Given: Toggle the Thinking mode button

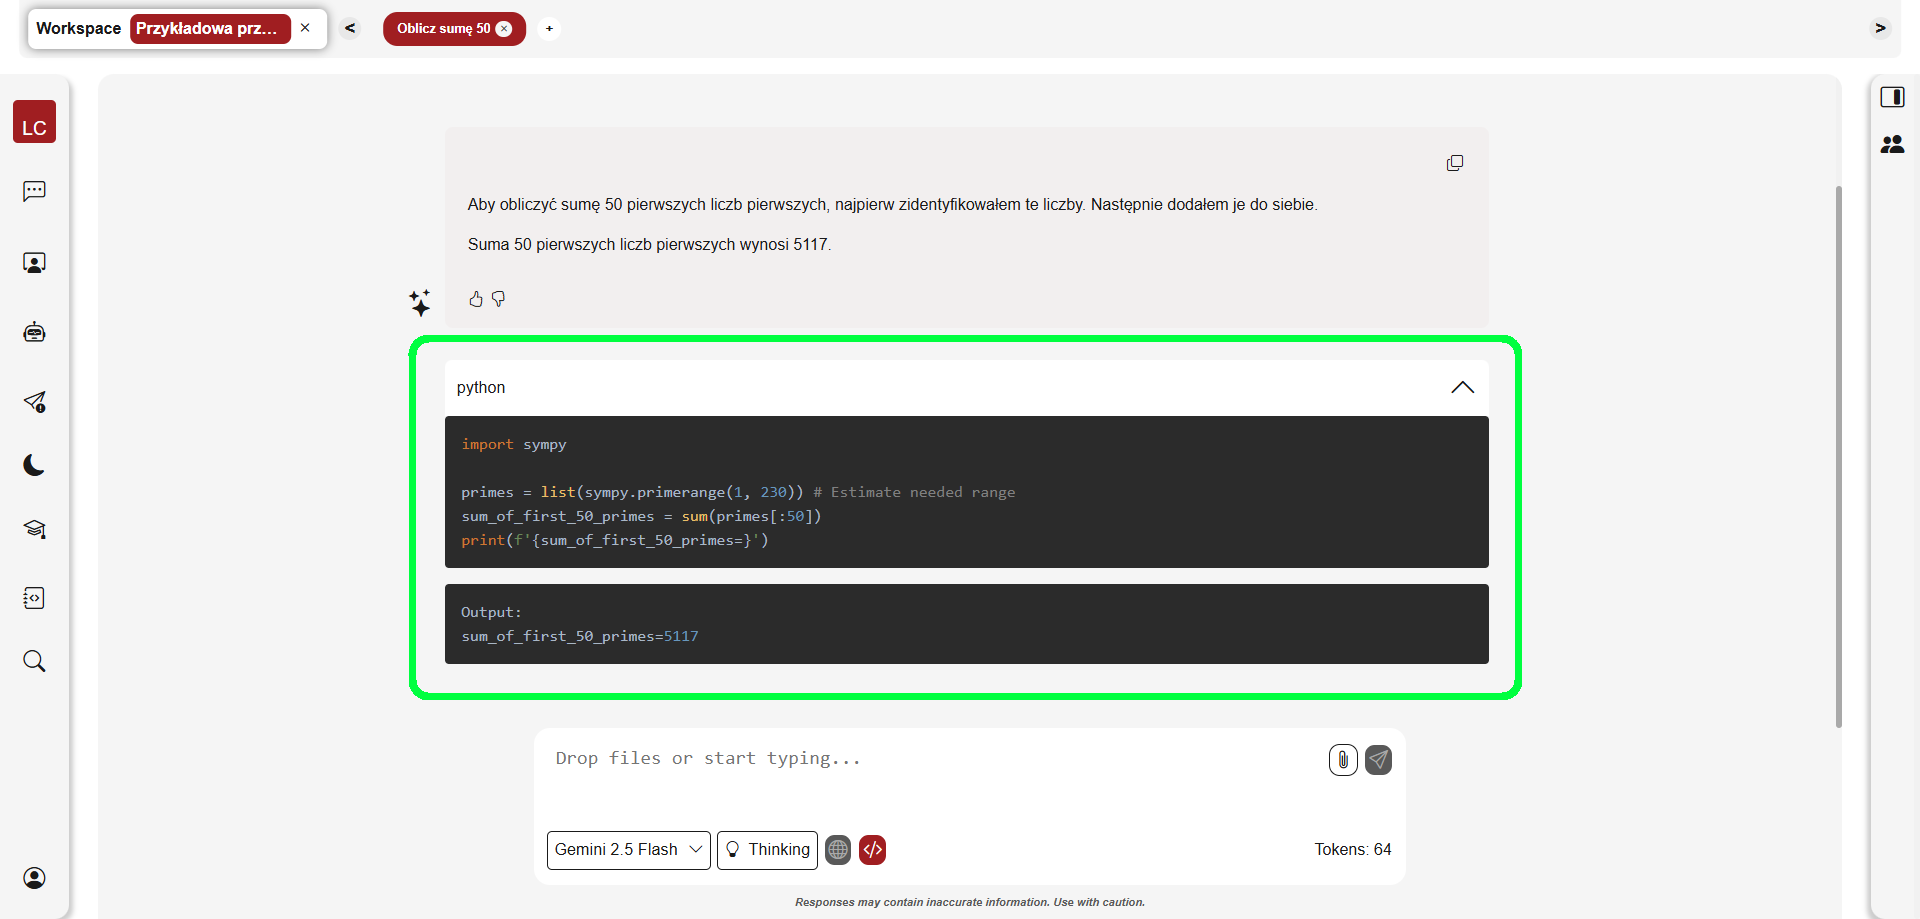Looking at the screenshot, I should (767, 850).
